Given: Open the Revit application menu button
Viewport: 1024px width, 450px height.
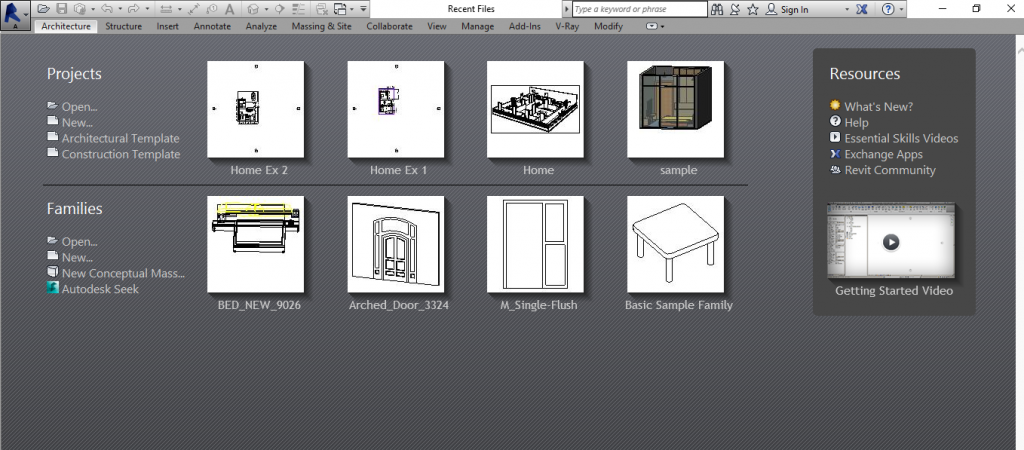Looking at the screenshot, I should [x=16, y=15].
